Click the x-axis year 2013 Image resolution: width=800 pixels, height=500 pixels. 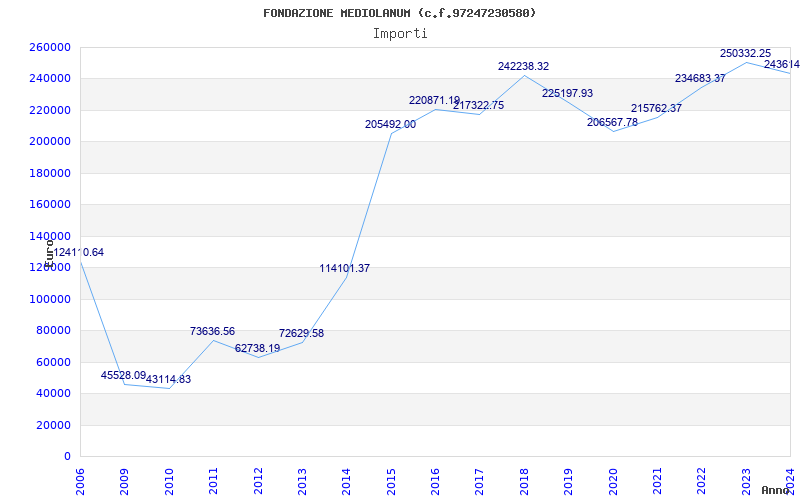click(x=302, y=480)
